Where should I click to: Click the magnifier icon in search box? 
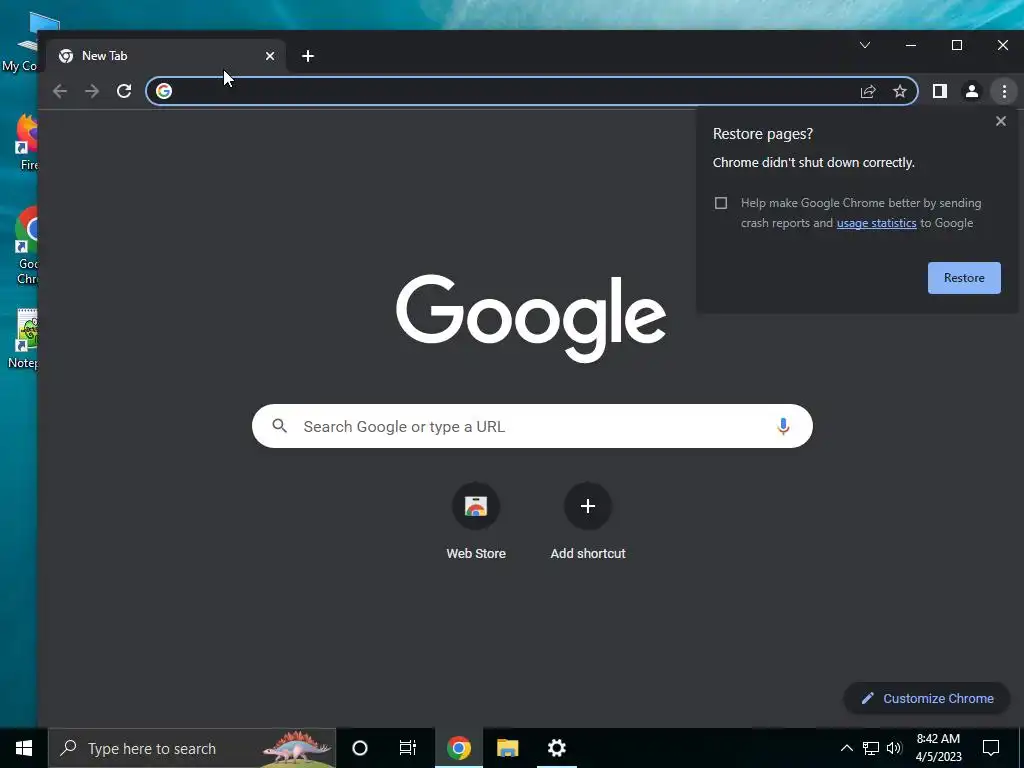tap(280, 426)
